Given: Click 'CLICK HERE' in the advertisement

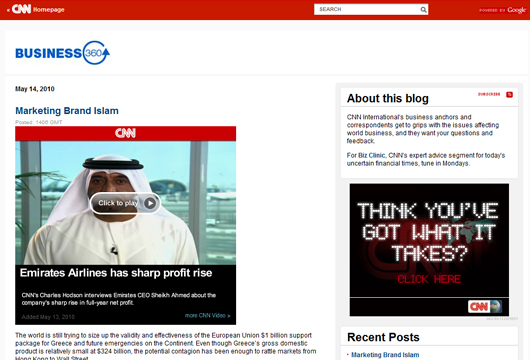Looking at the screenshot, I should (x=429, y=279).
